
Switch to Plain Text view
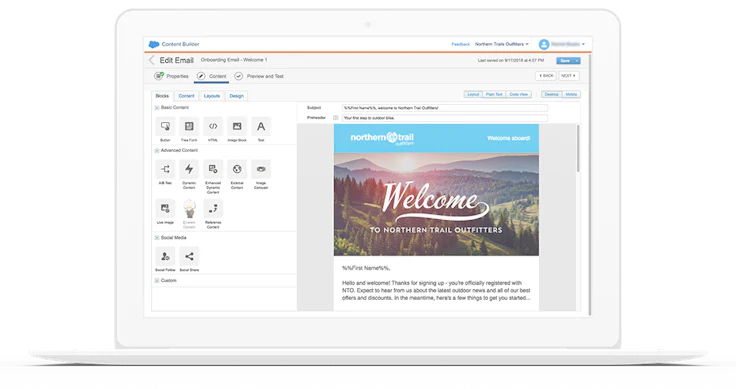494,94
